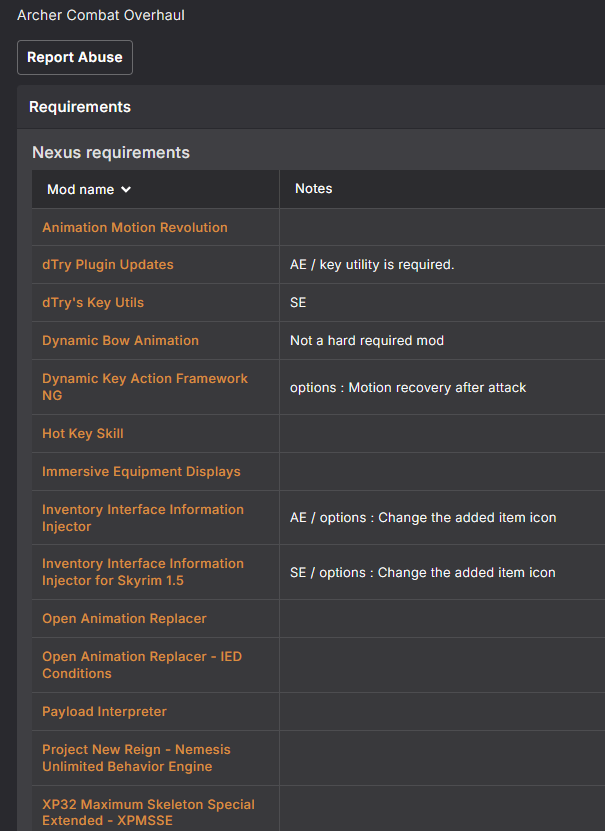Open Animation Motion Revolution mod link
Viewport: 605px width, 831px height.
(135, 227)
